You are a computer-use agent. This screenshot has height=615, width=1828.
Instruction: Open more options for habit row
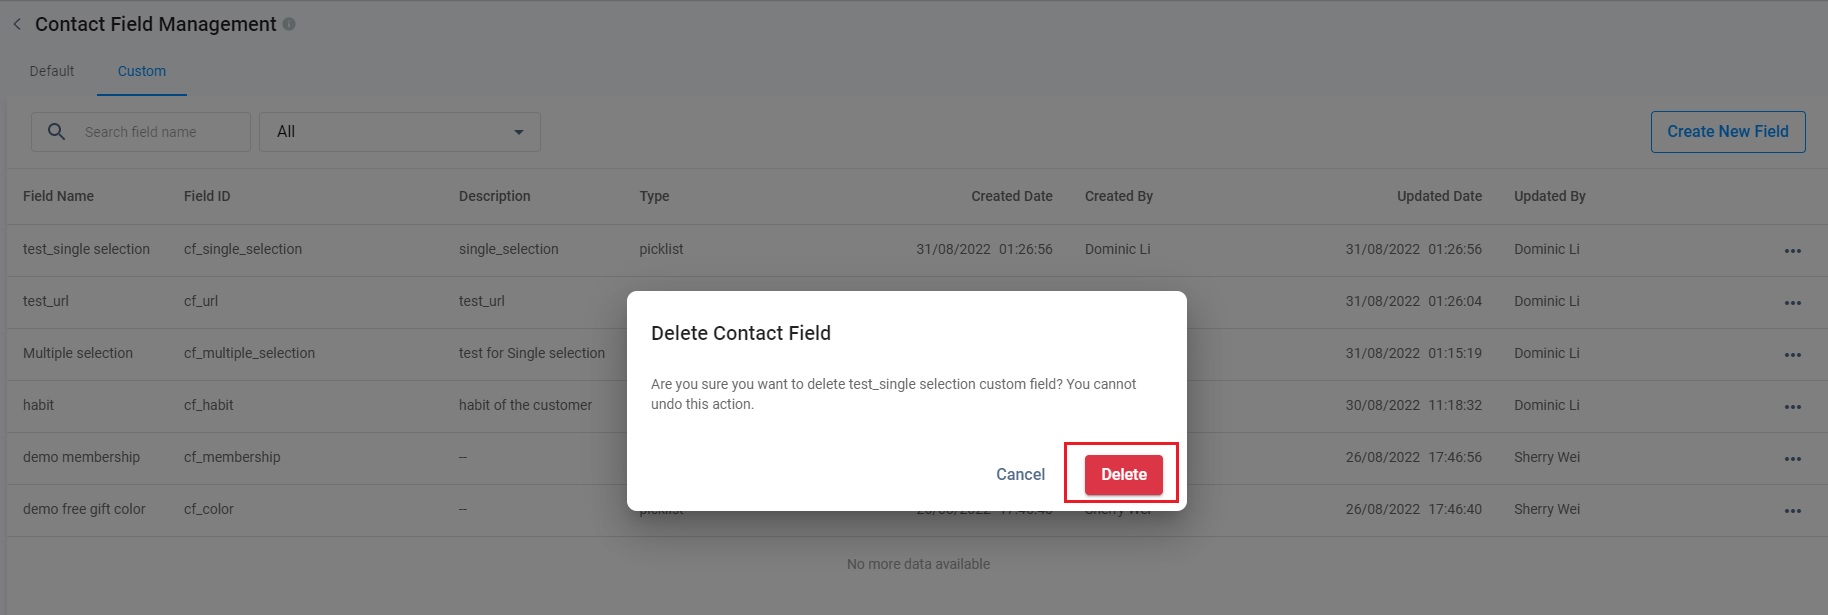click(x=1792, y=407)
